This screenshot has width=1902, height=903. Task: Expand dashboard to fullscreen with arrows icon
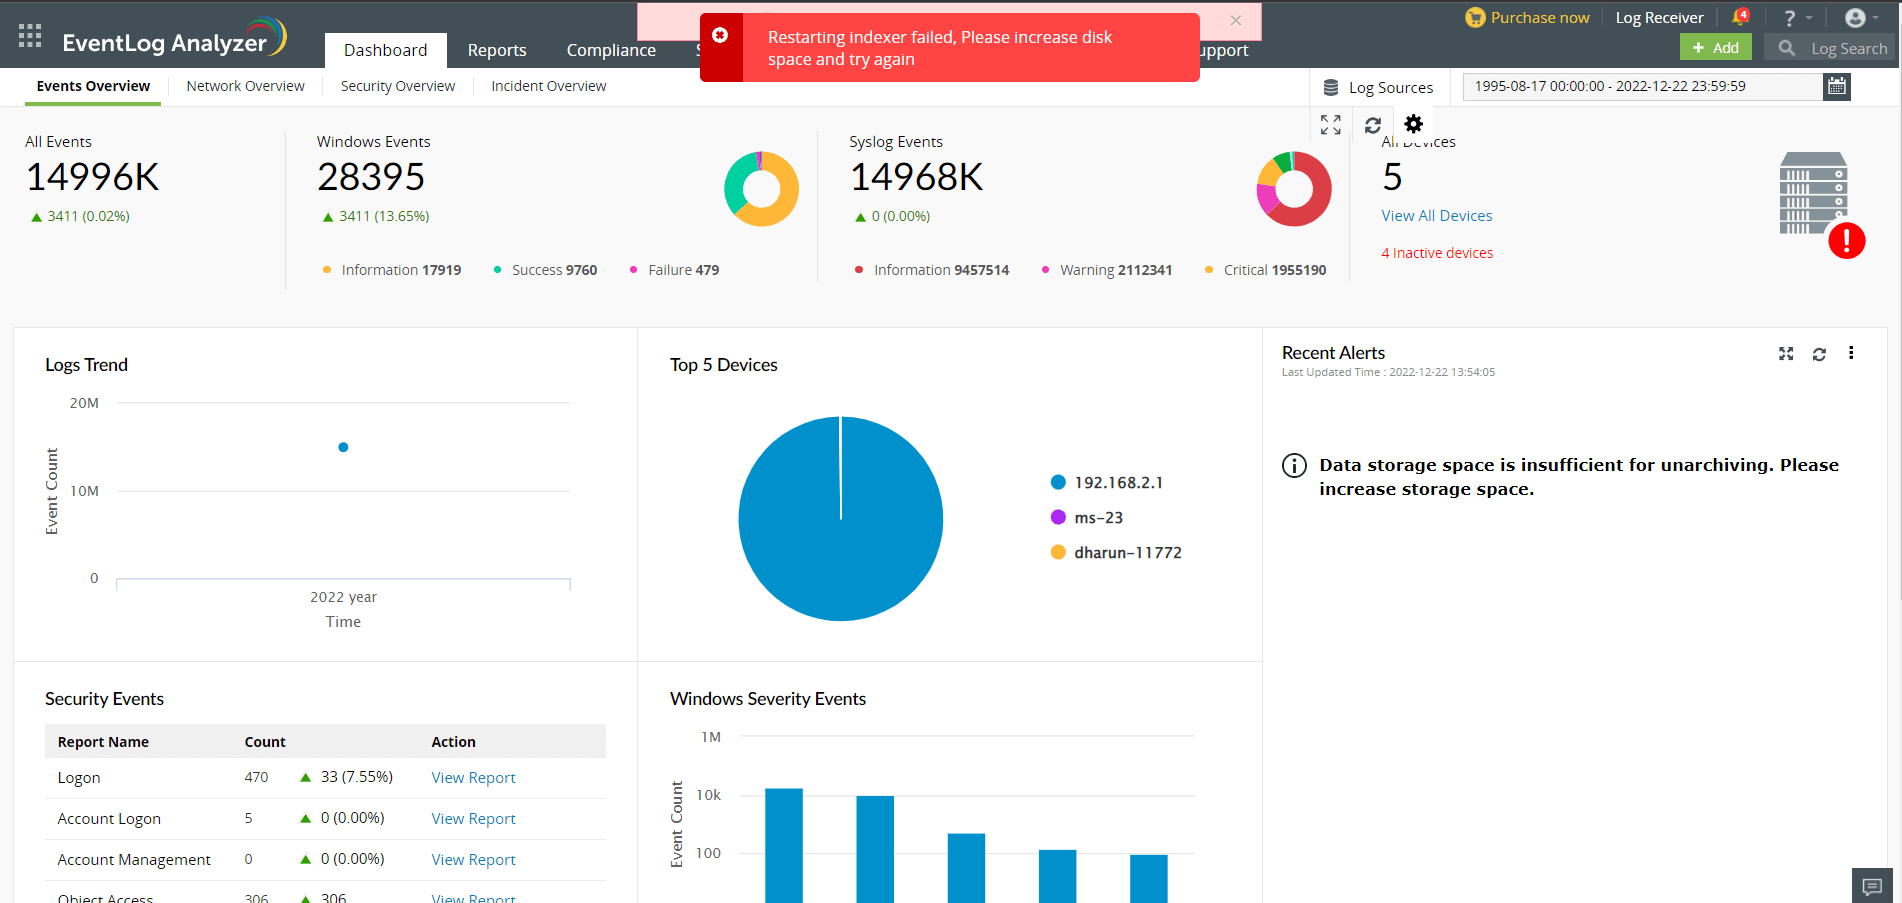1330,125
